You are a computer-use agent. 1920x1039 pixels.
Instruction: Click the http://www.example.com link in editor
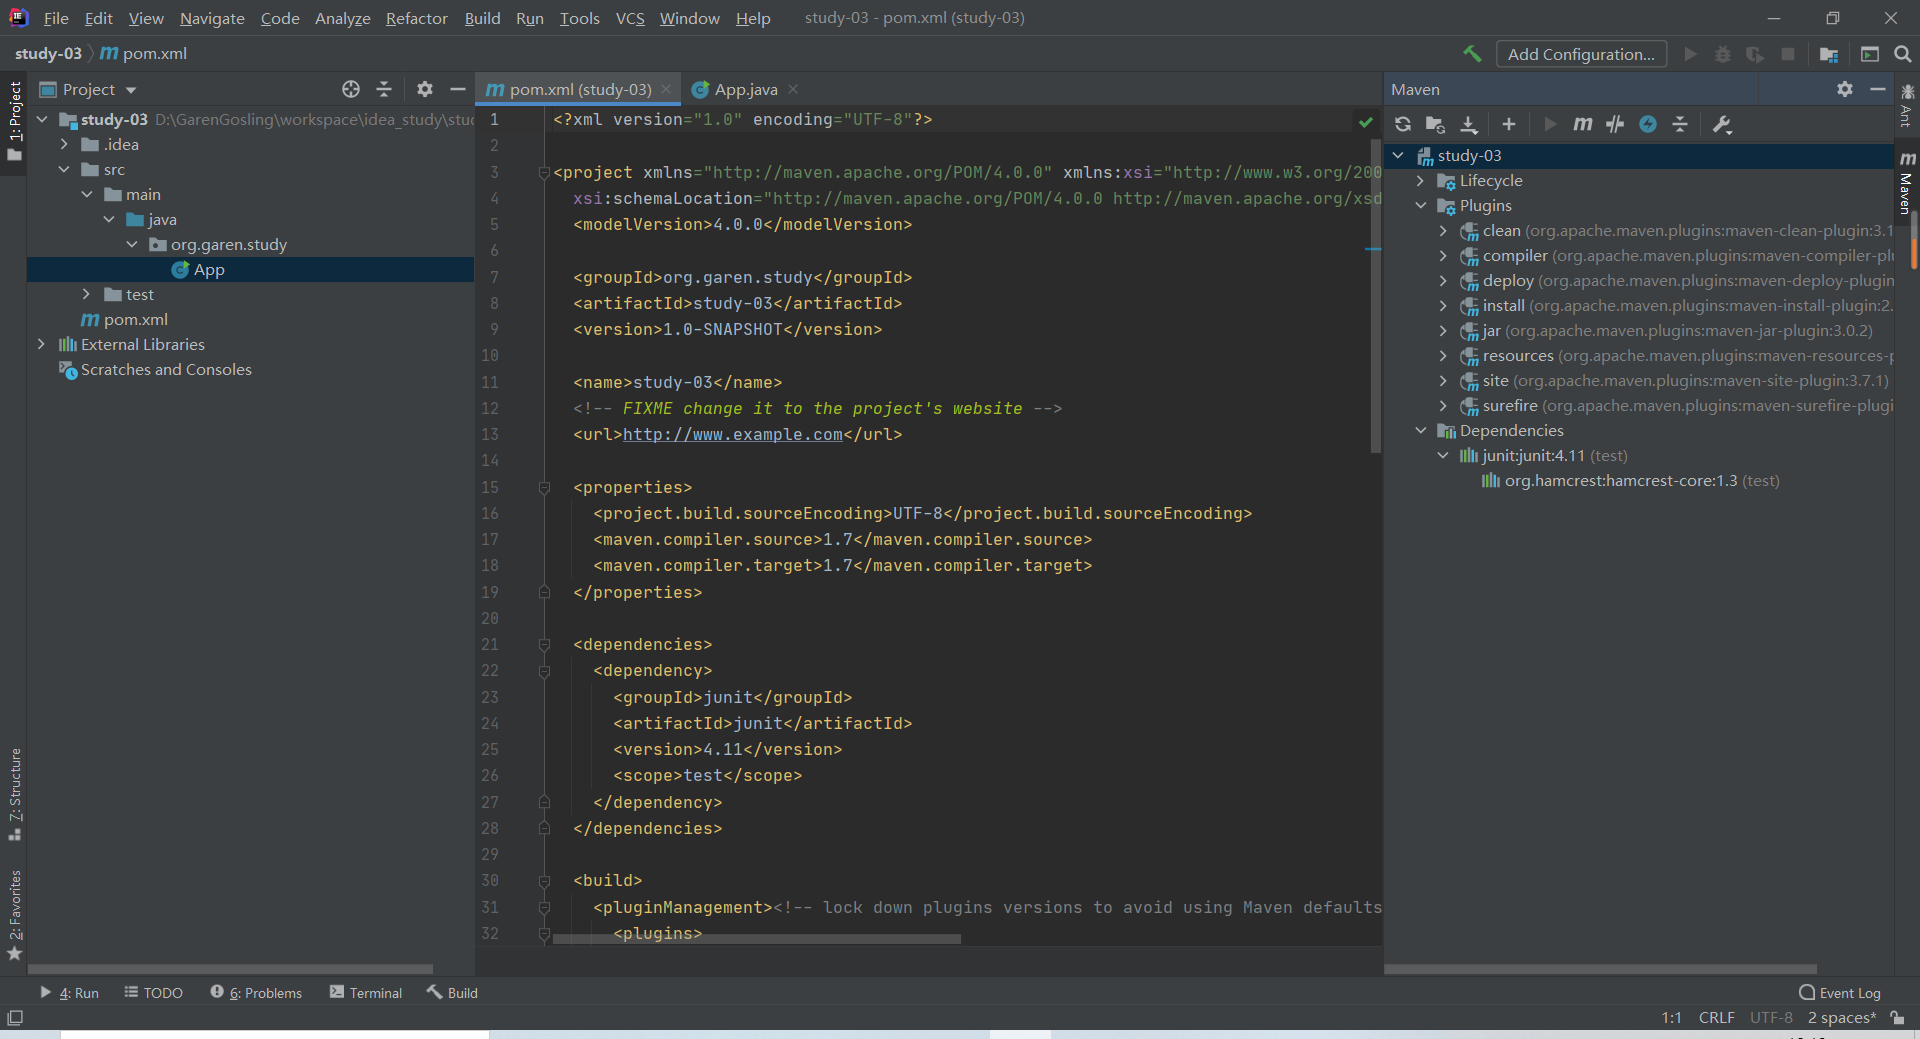[x=733, y=435]
